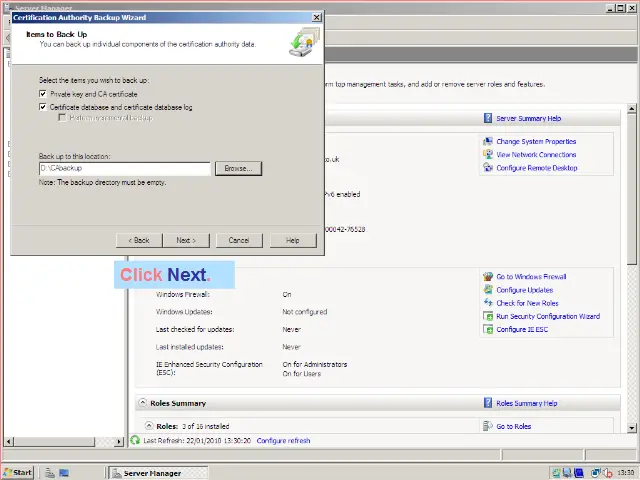Open the View Network Connections link
This screenshot has height=480, width=640.
536,154
